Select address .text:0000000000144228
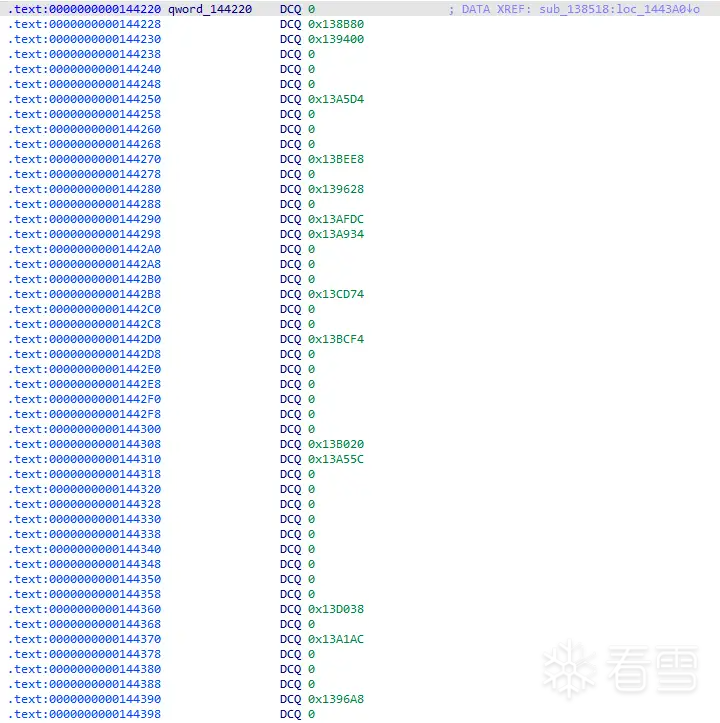The width and height of the screenshot is (720, 723). click(x=84, y=24)
